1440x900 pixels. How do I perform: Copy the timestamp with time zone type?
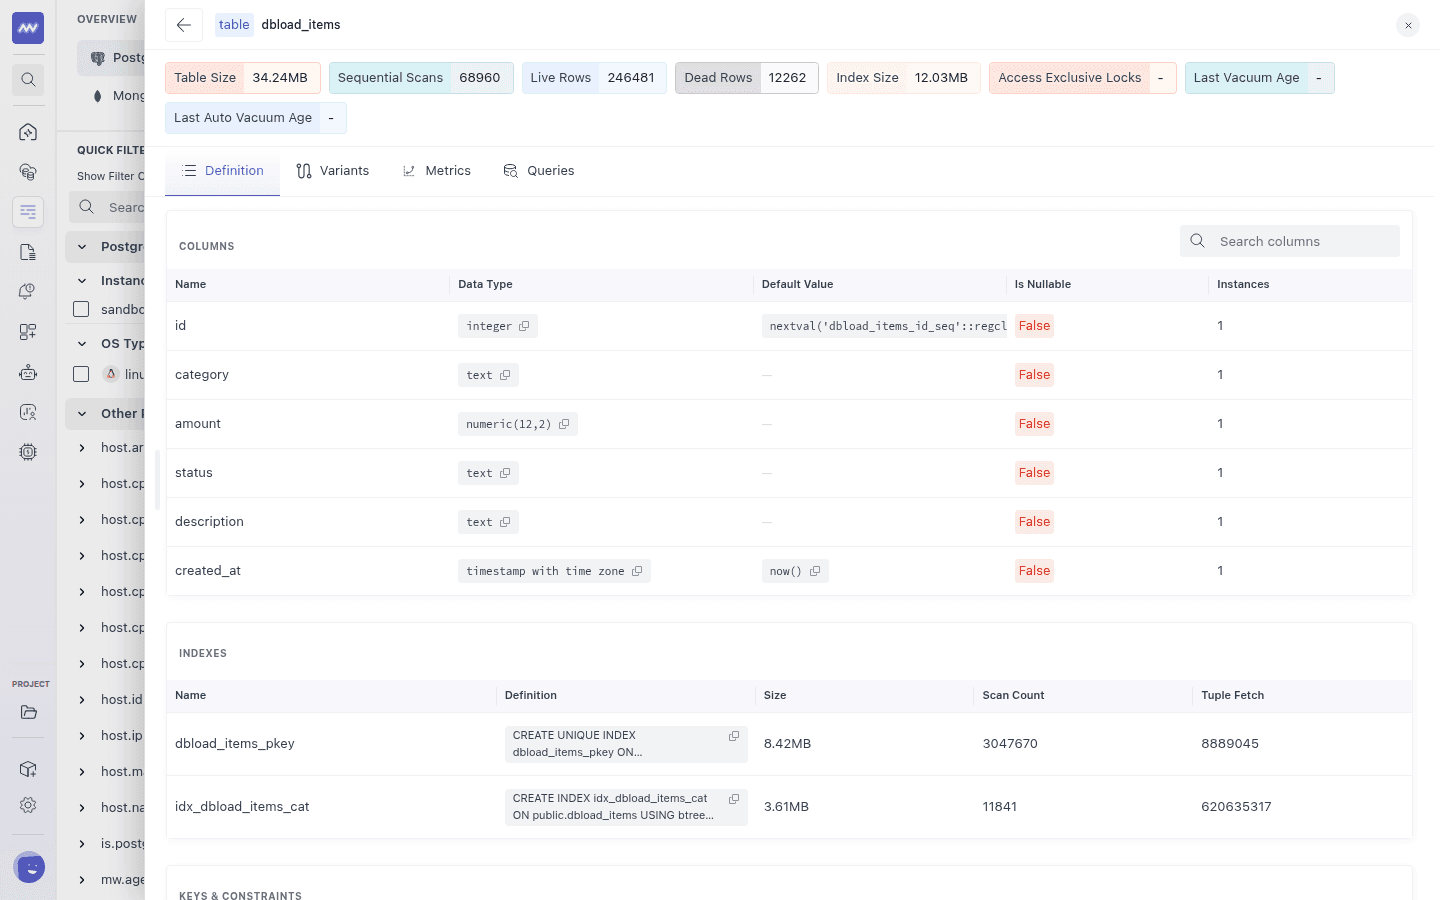click(637, 571)
